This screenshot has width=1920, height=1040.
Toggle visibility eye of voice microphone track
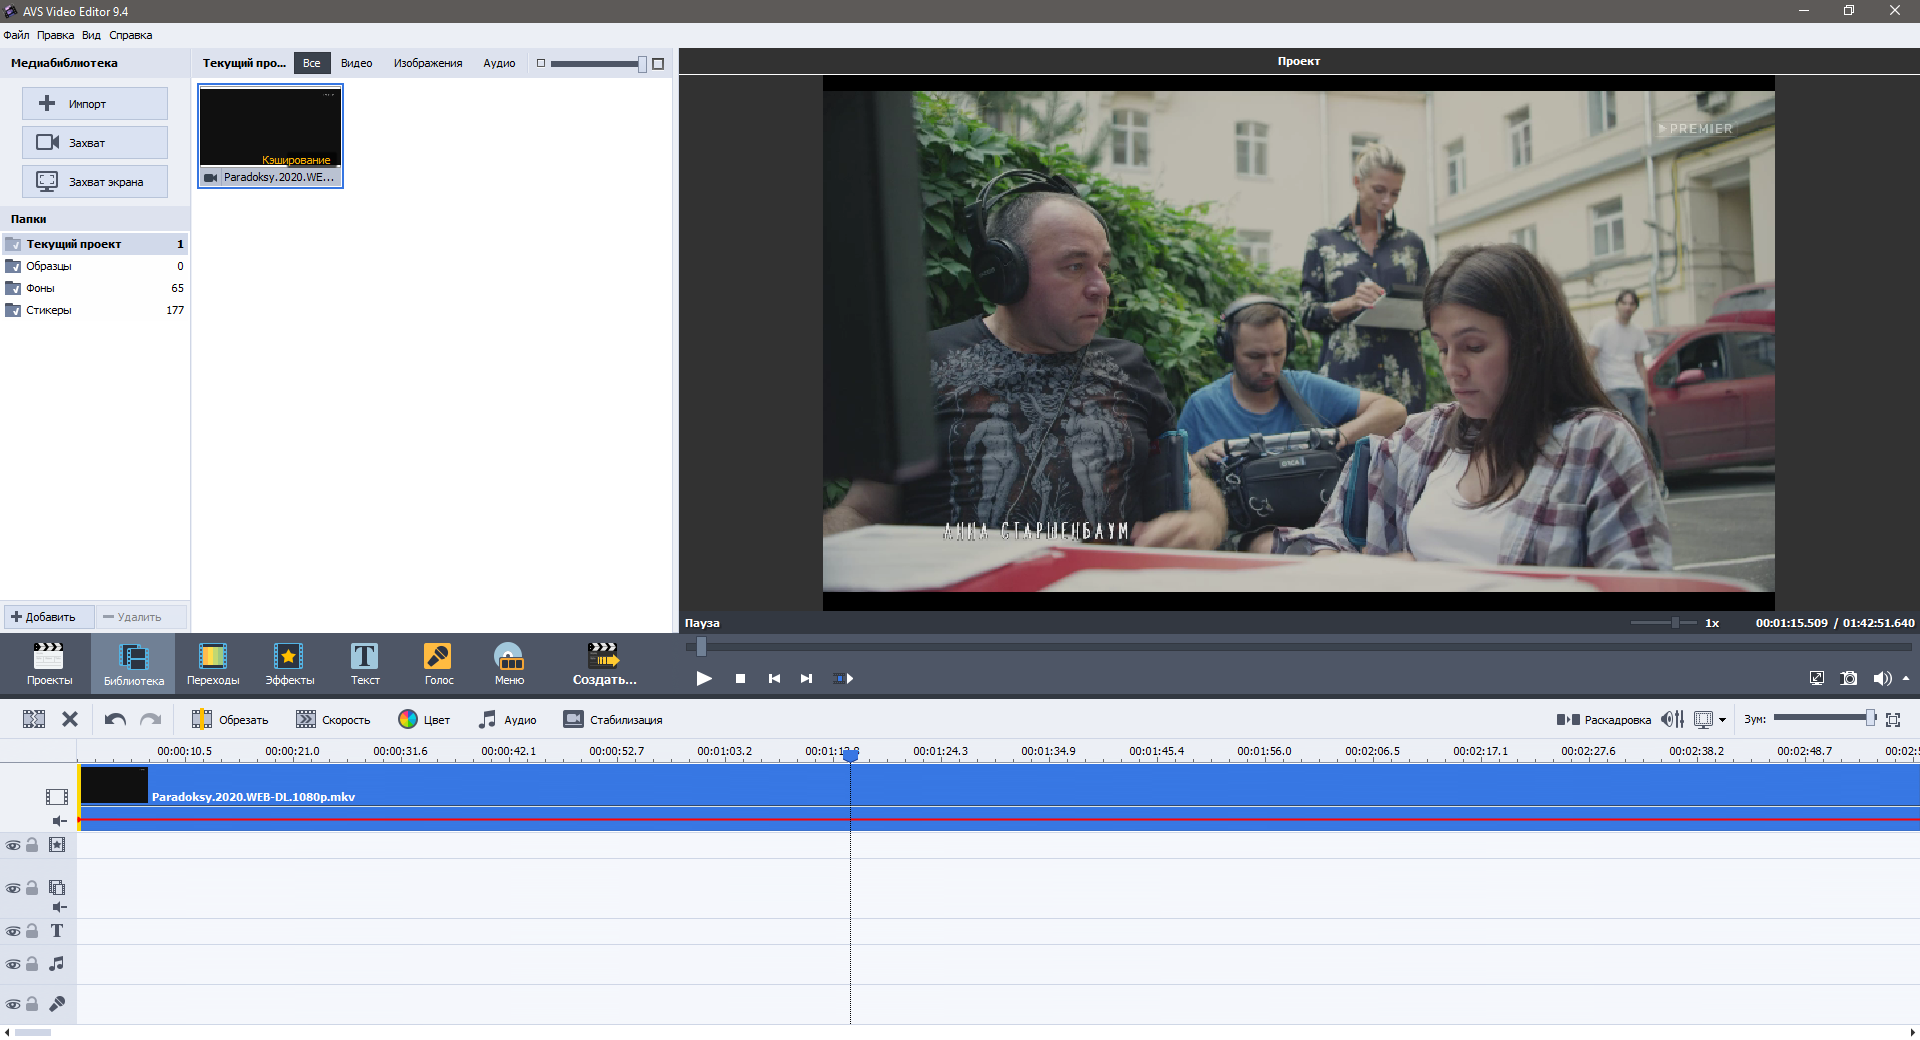click(13, 1004)
